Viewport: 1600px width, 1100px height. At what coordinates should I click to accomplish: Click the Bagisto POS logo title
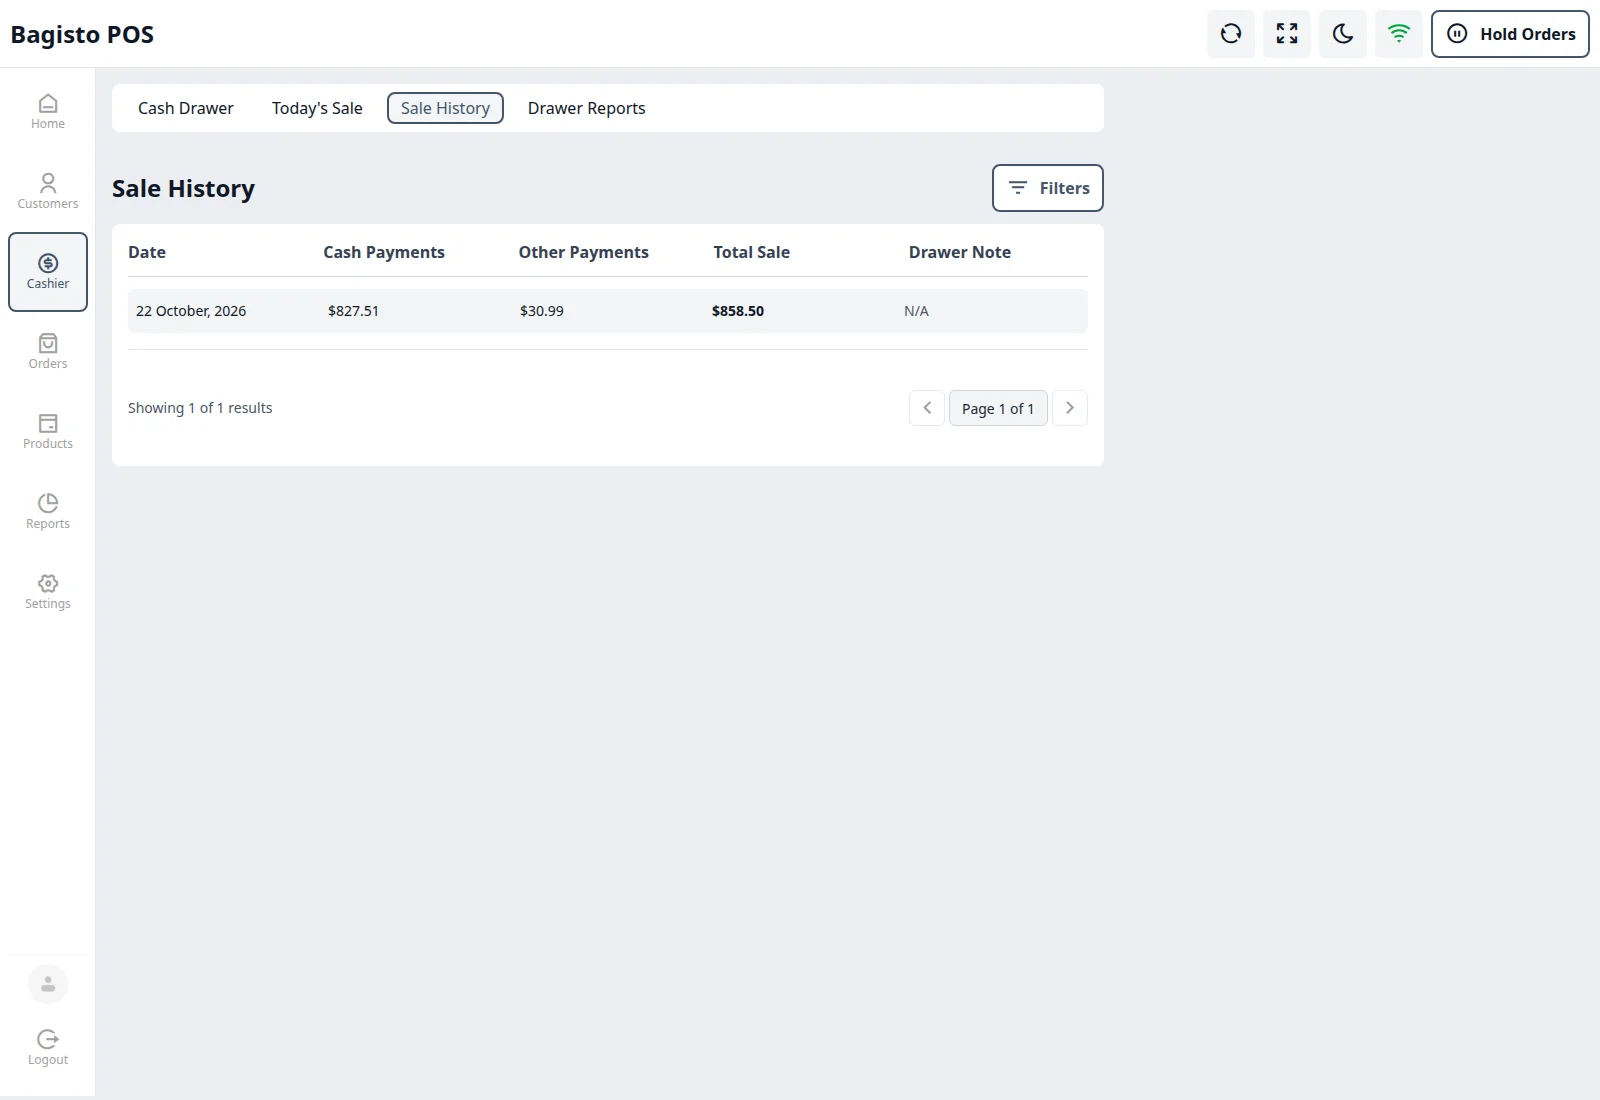pyautogui.click(x=82, y=34)
